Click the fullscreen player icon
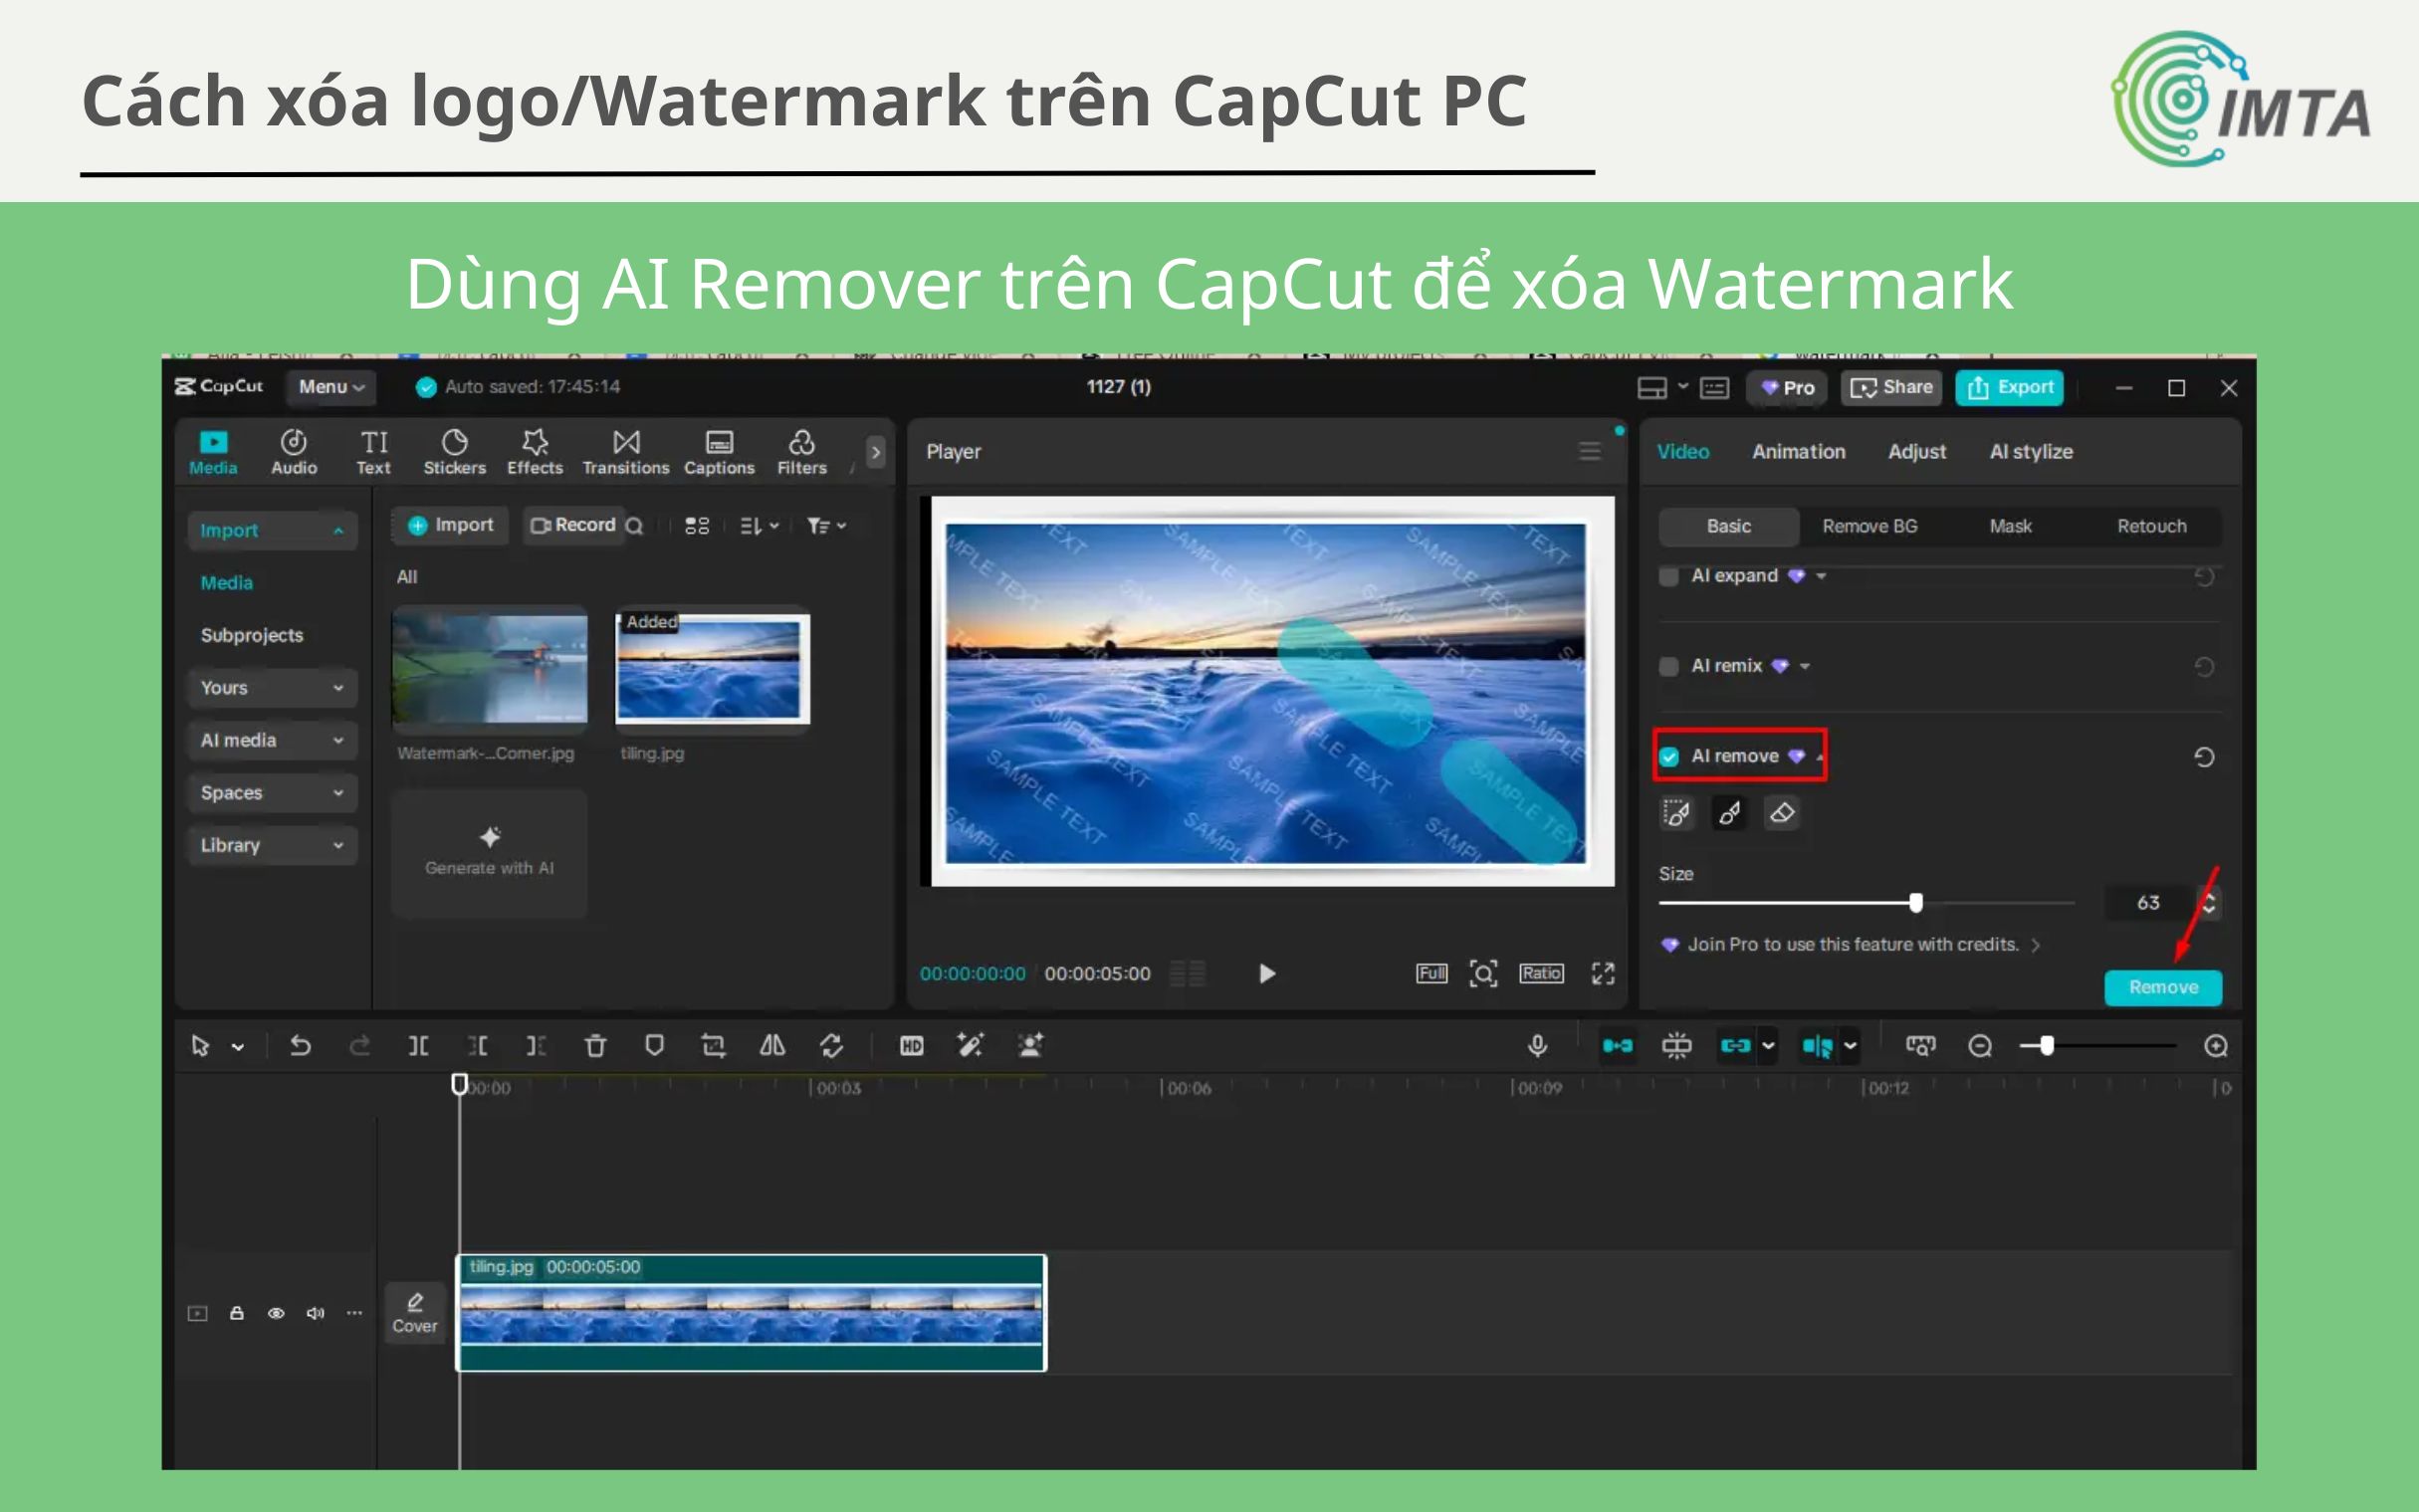Screen dimensions: 2419x1512 (1603, 974)
